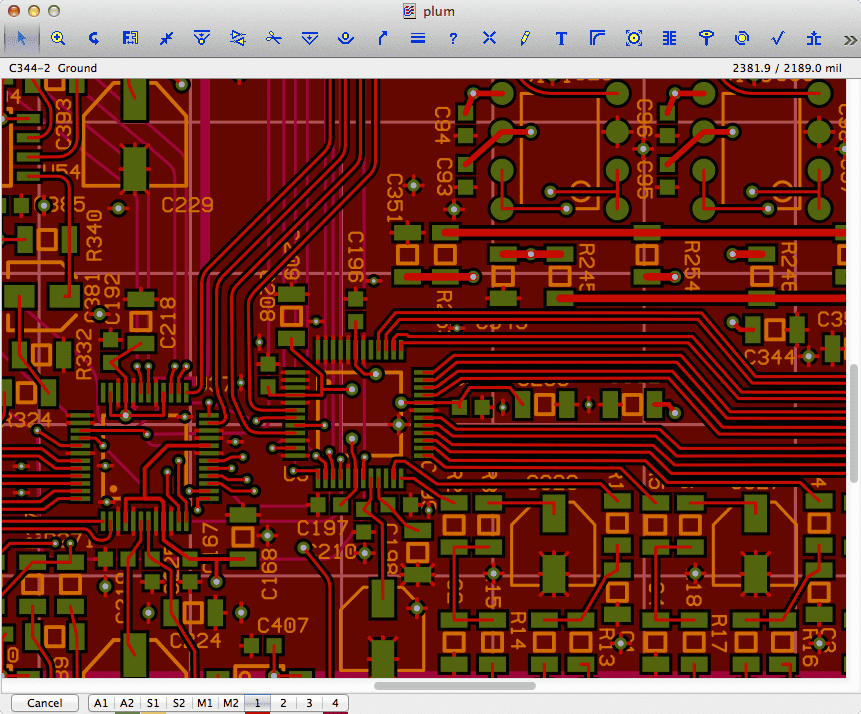Click the R254 component label
This screenshot has height=714, width=861.
coord(691,266)
